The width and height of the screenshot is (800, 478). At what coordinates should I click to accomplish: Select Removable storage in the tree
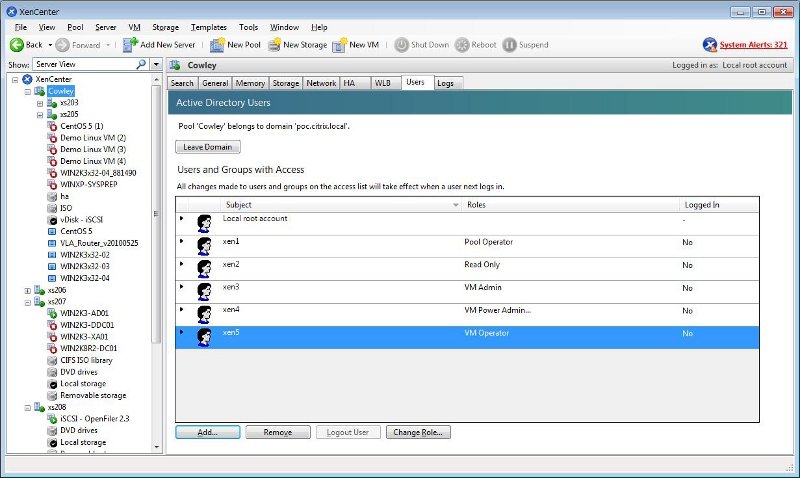(x=93, y=395)
